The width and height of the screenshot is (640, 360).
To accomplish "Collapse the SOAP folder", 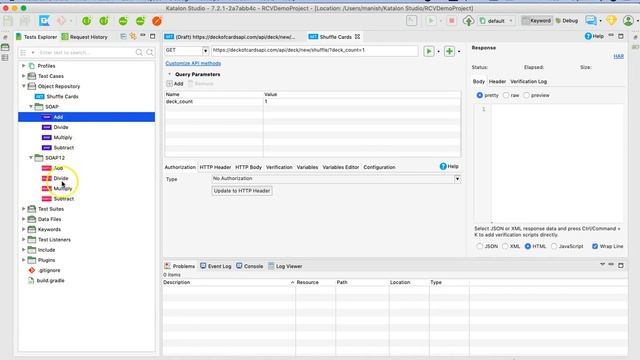I will tap(31, 107).
